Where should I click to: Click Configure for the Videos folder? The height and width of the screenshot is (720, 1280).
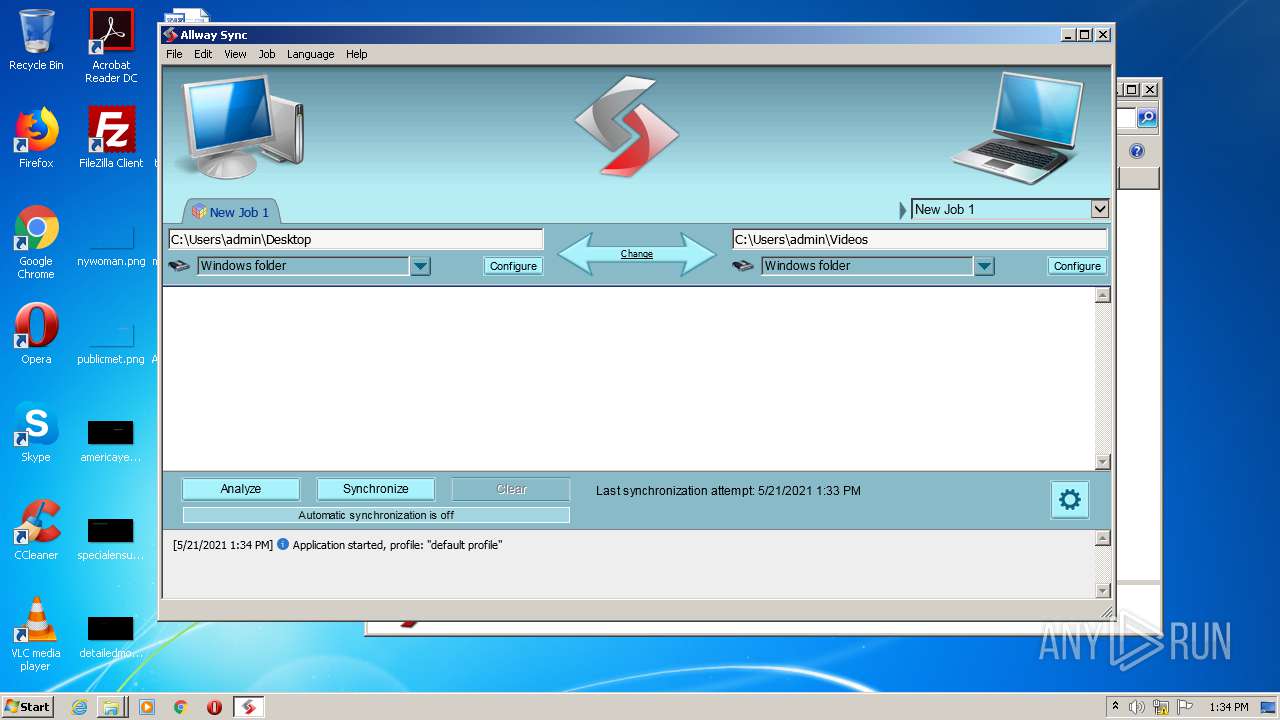(1077, 266)
